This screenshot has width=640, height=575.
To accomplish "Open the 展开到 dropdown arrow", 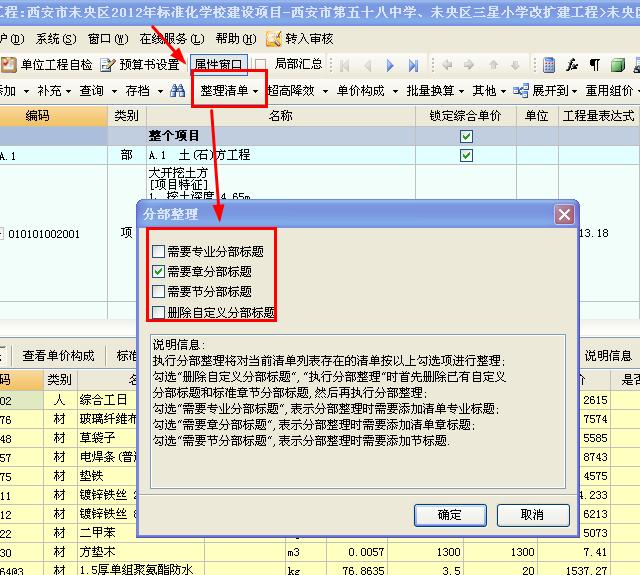I will tap(574, 91).
